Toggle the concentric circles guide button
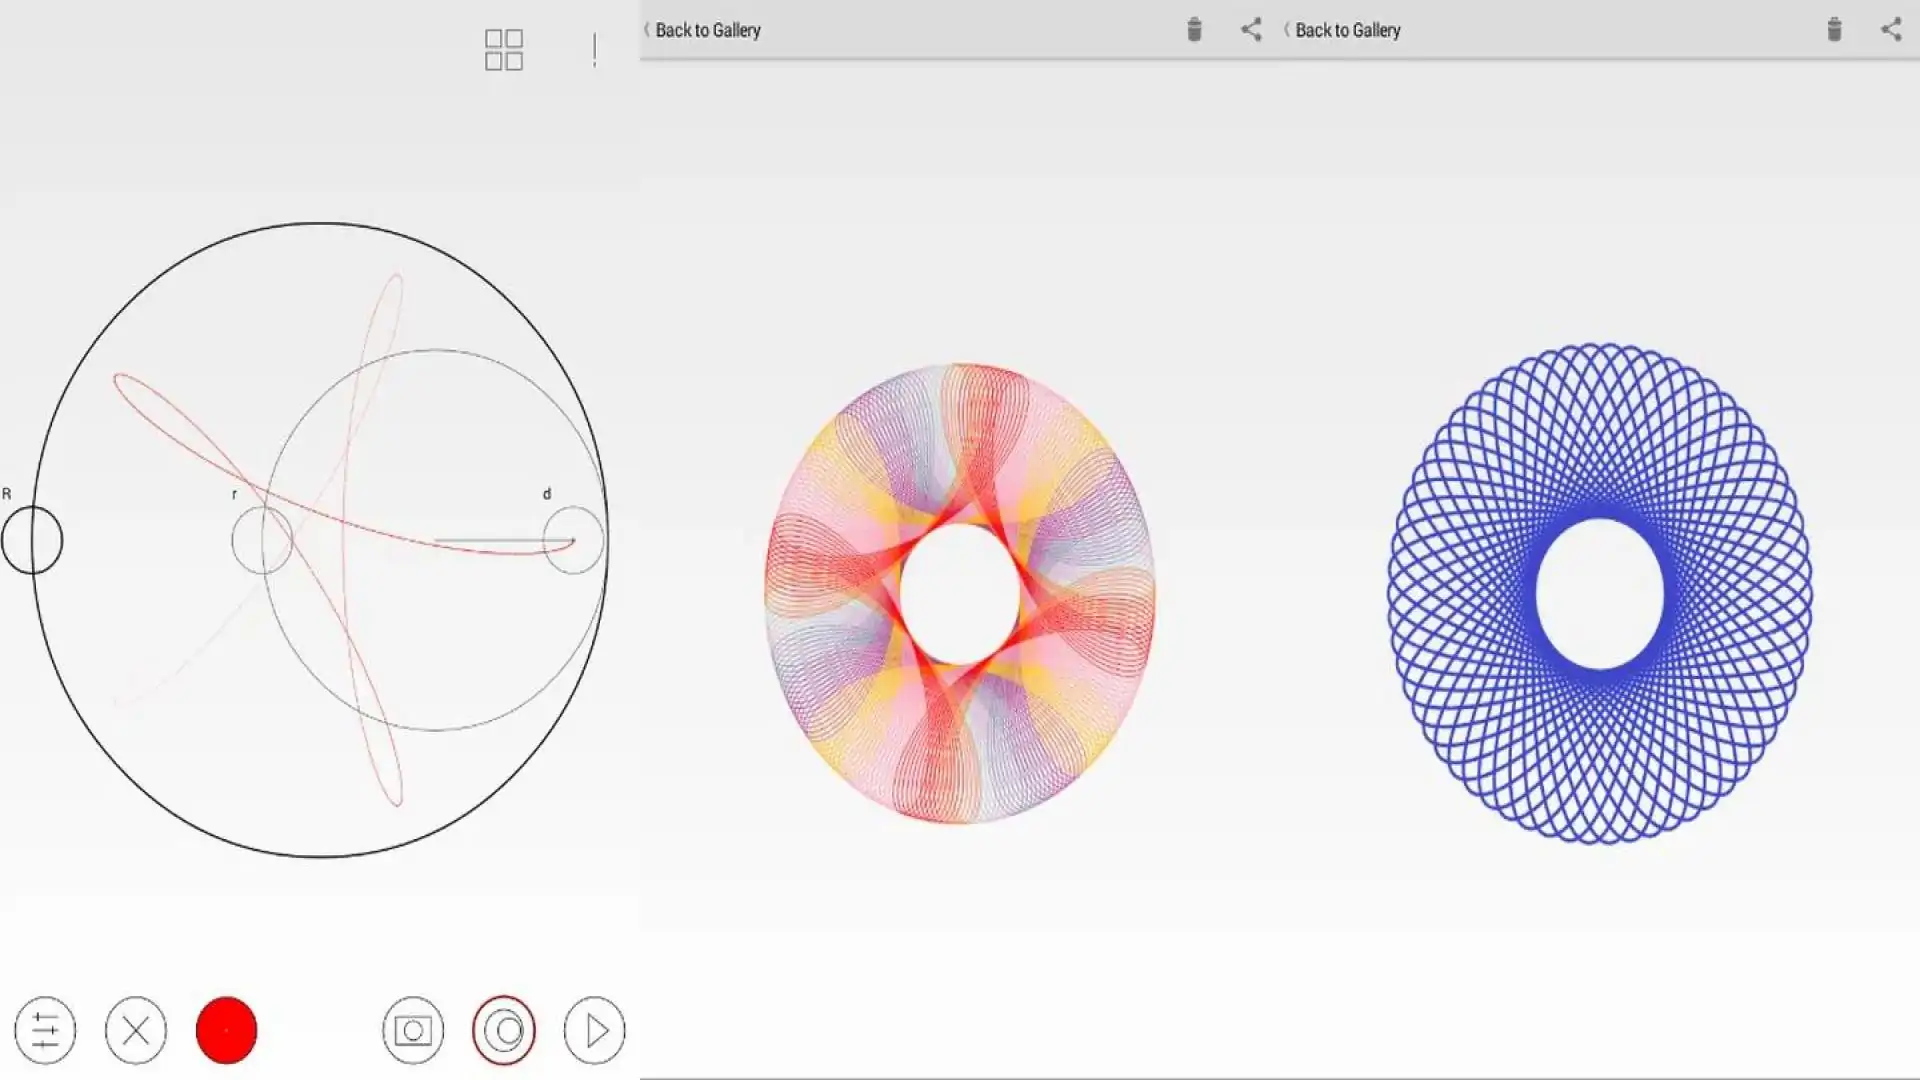Viewport: 1920px width, 1080px height. coord(504,1030)
